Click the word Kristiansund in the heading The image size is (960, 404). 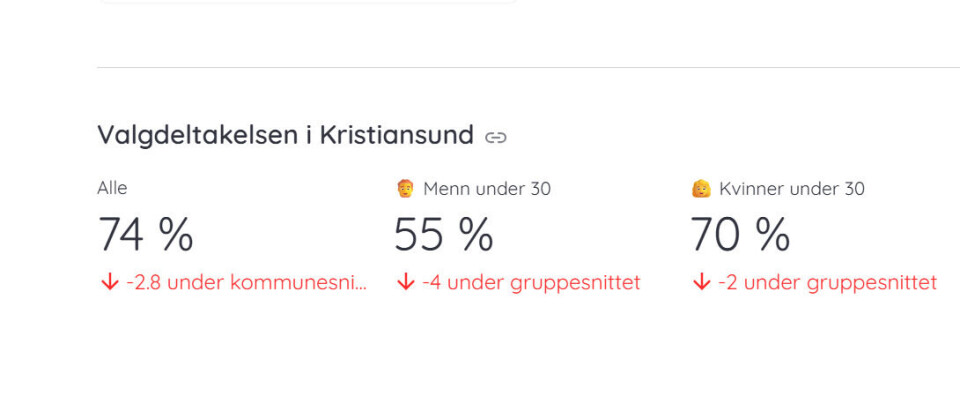[x=397, y=135]
